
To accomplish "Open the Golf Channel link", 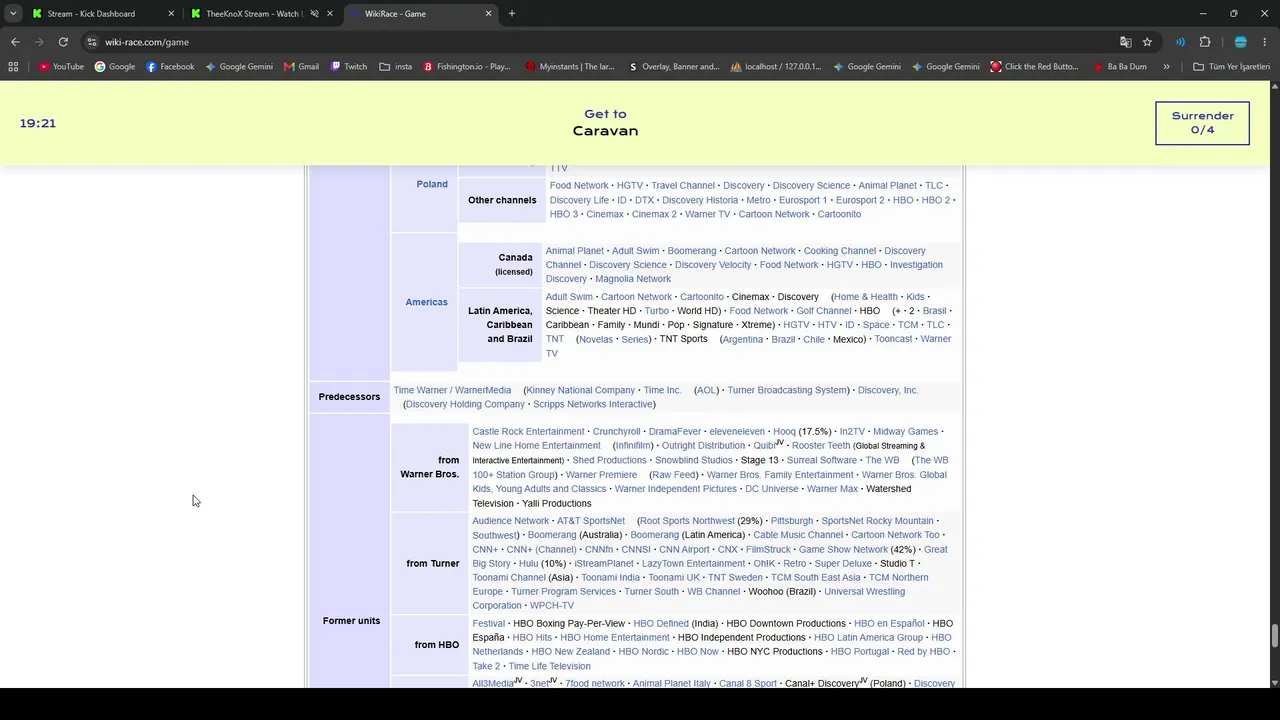I will tap(823, 311).
